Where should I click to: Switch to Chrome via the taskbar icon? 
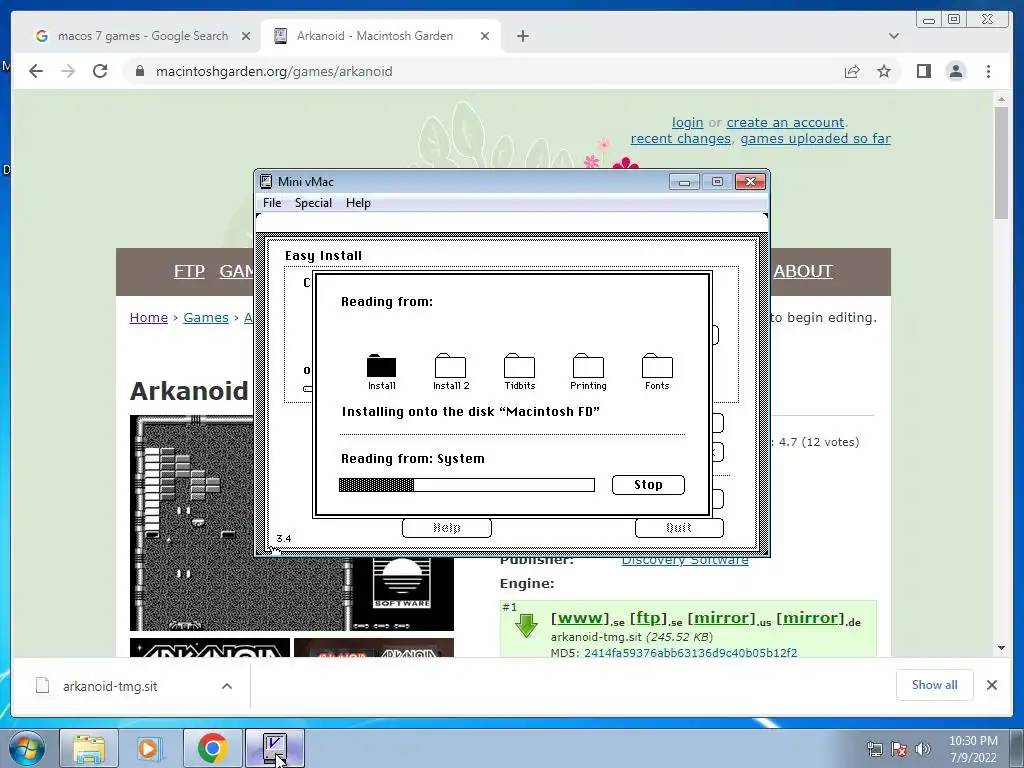(x=212, y=748)
